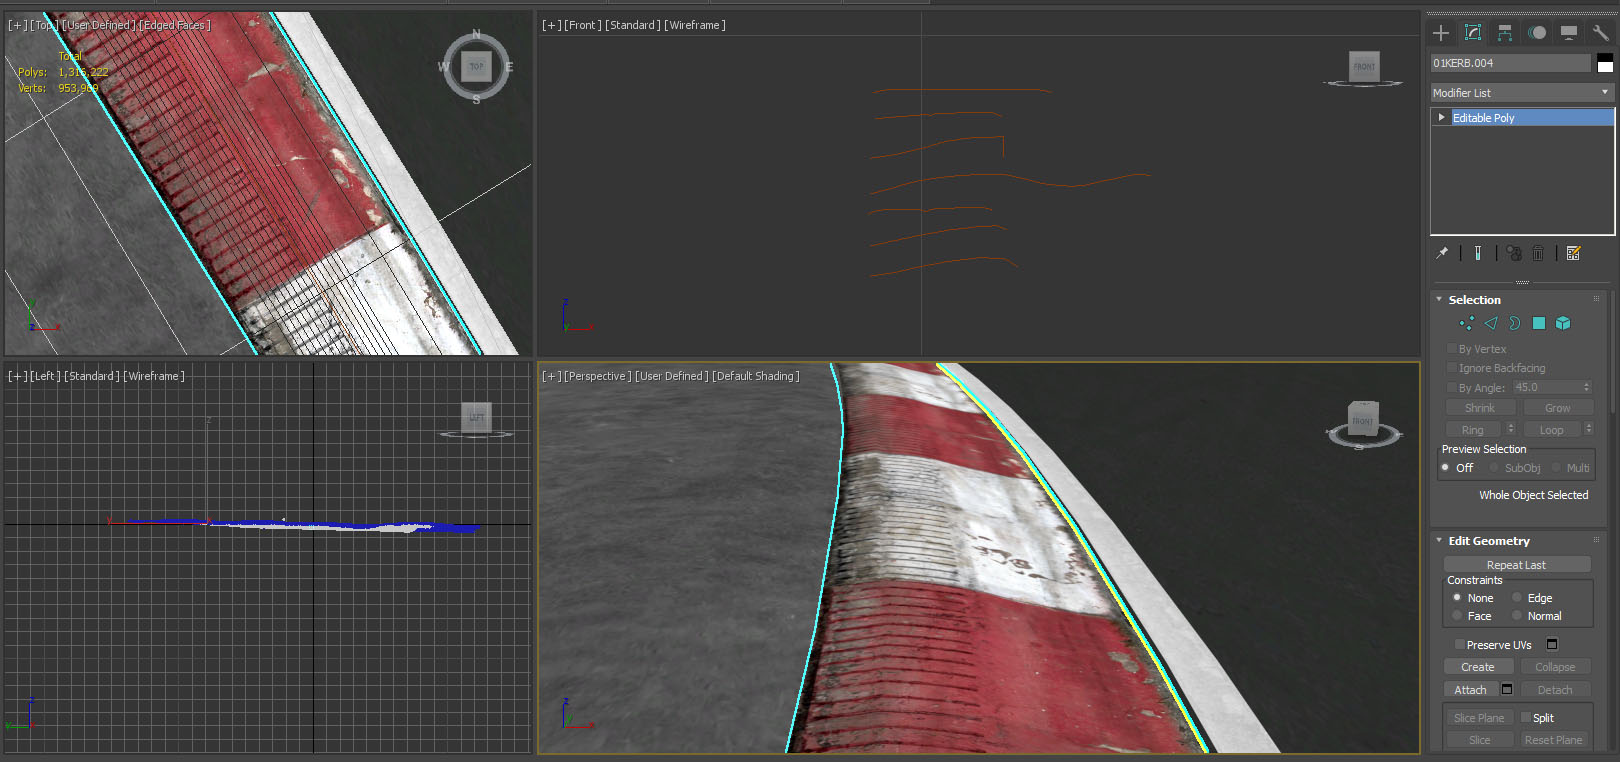
Task: Open the Utilities wrench panel
Action: [x=1600, y=33]
